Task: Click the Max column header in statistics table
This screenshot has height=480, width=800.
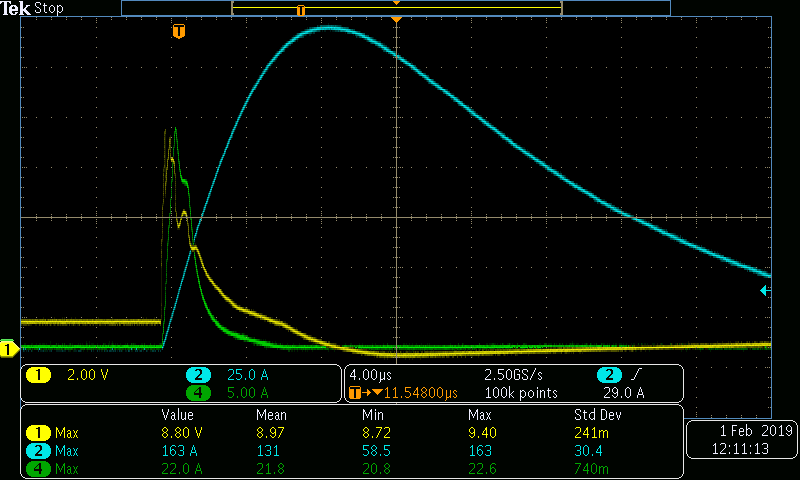Action: [480, 415]
